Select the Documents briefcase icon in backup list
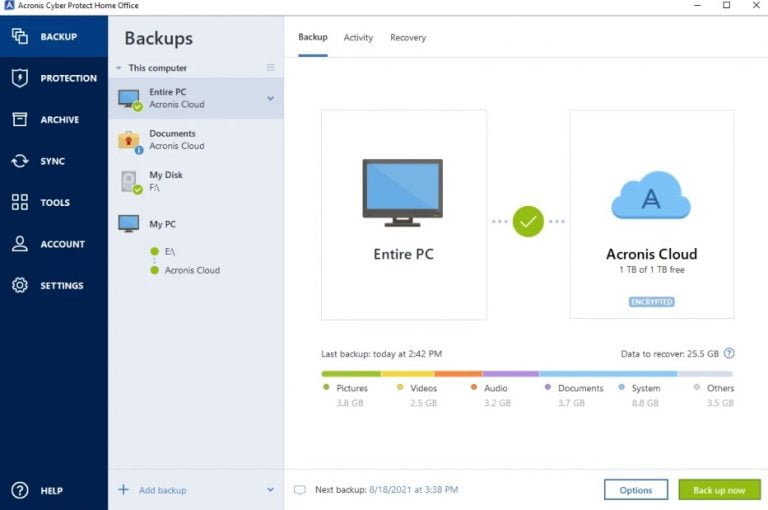The height and width of the screenshot is (510, 768). pos(130,142)
